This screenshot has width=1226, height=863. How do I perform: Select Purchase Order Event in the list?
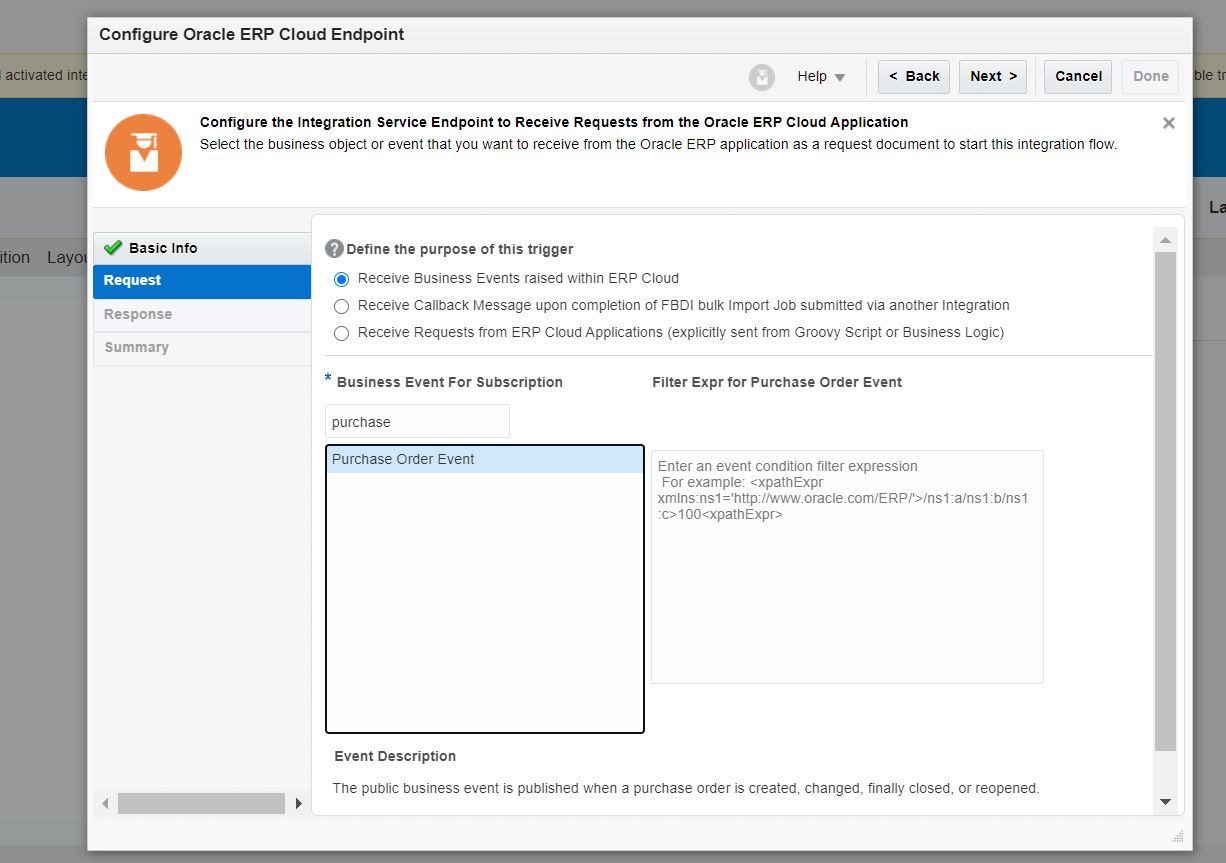click(x=485, y=460)
